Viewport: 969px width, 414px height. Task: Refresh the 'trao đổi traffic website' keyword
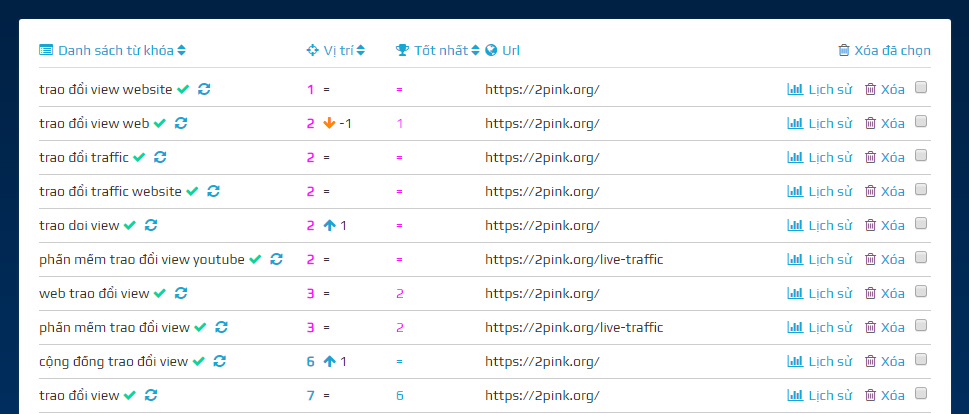(x=214, y=191)
